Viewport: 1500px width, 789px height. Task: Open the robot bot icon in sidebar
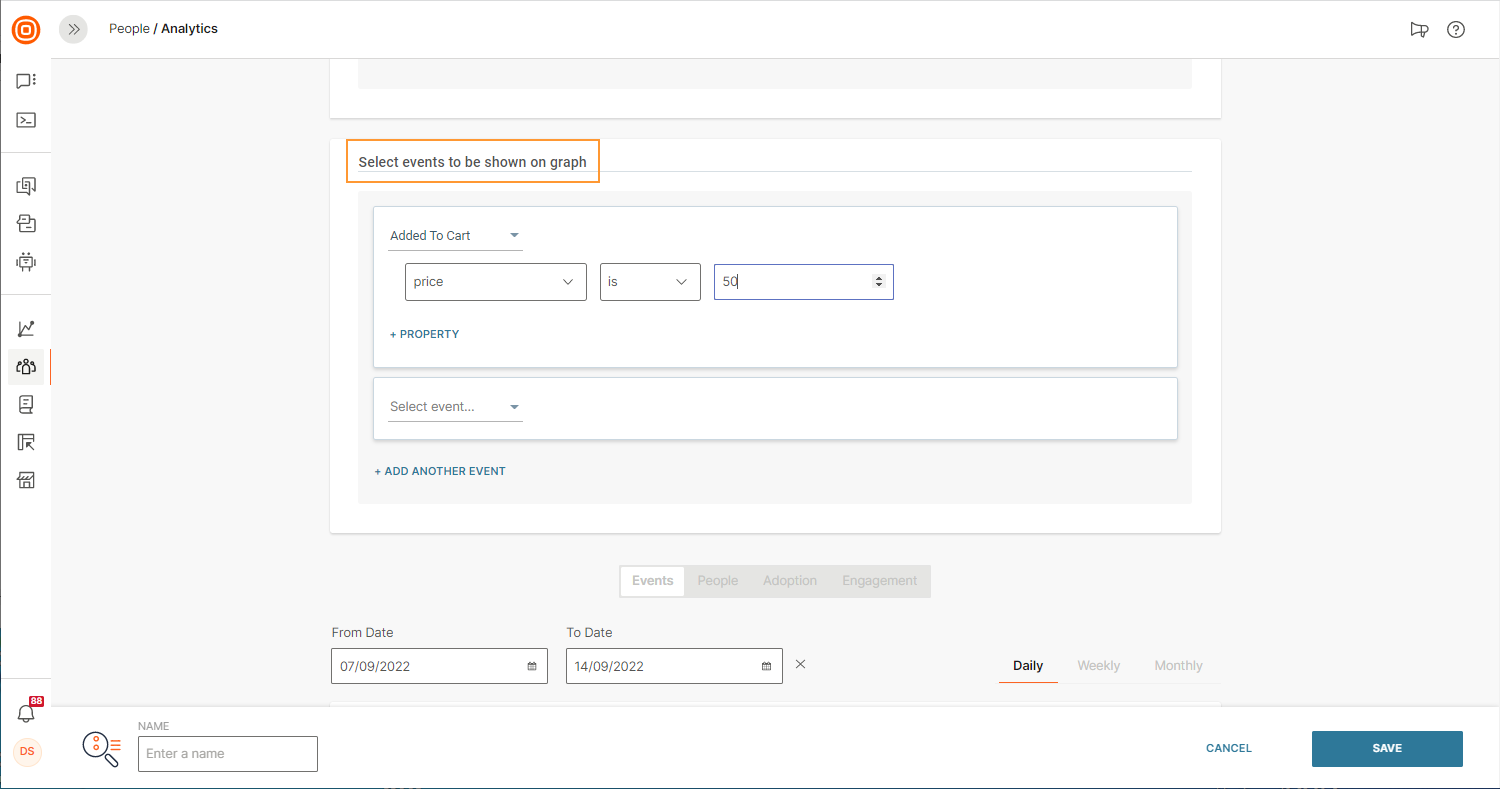pyautogui.click(x=26, y=262)
